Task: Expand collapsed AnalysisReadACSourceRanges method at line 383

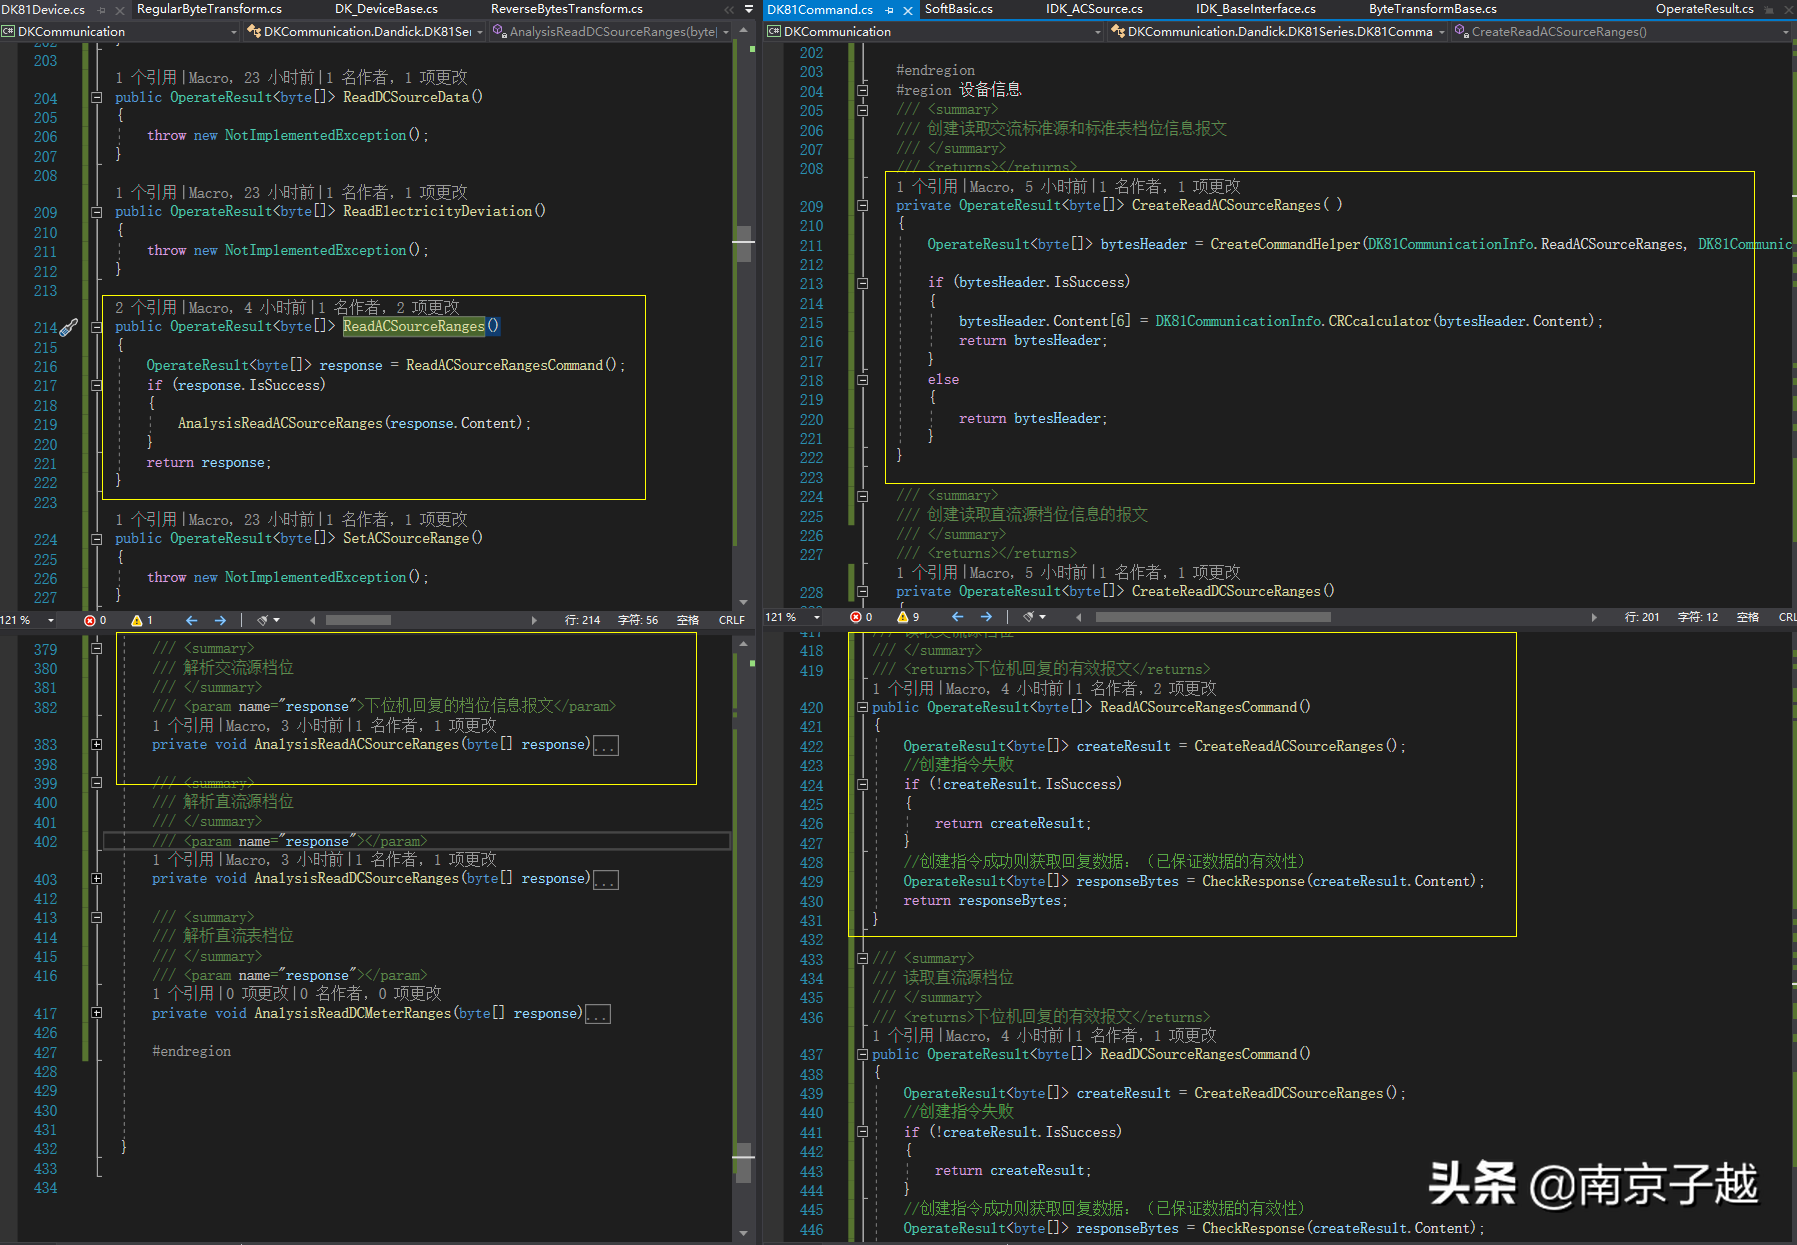Action: click(x=97, y=744)
